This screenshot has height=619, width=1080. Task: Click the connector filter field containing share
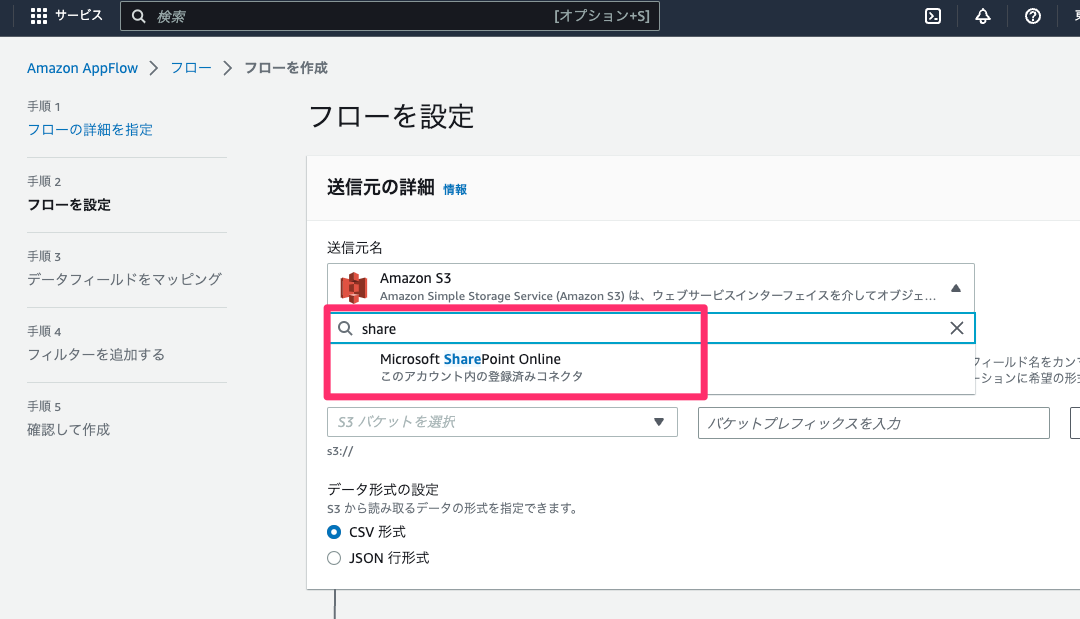[651, 328]
